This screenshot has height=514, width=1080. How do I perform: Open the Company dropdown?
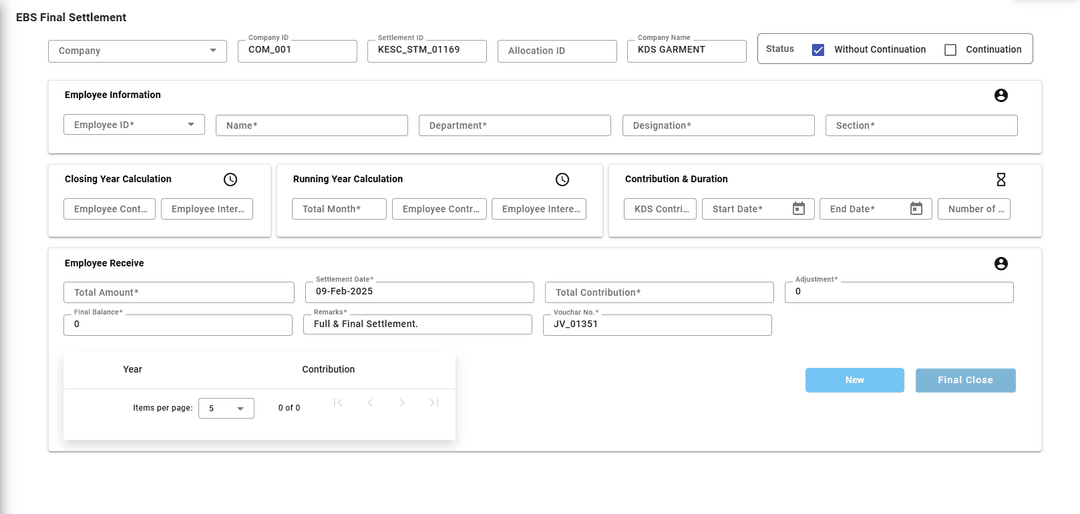coord(138,51)
